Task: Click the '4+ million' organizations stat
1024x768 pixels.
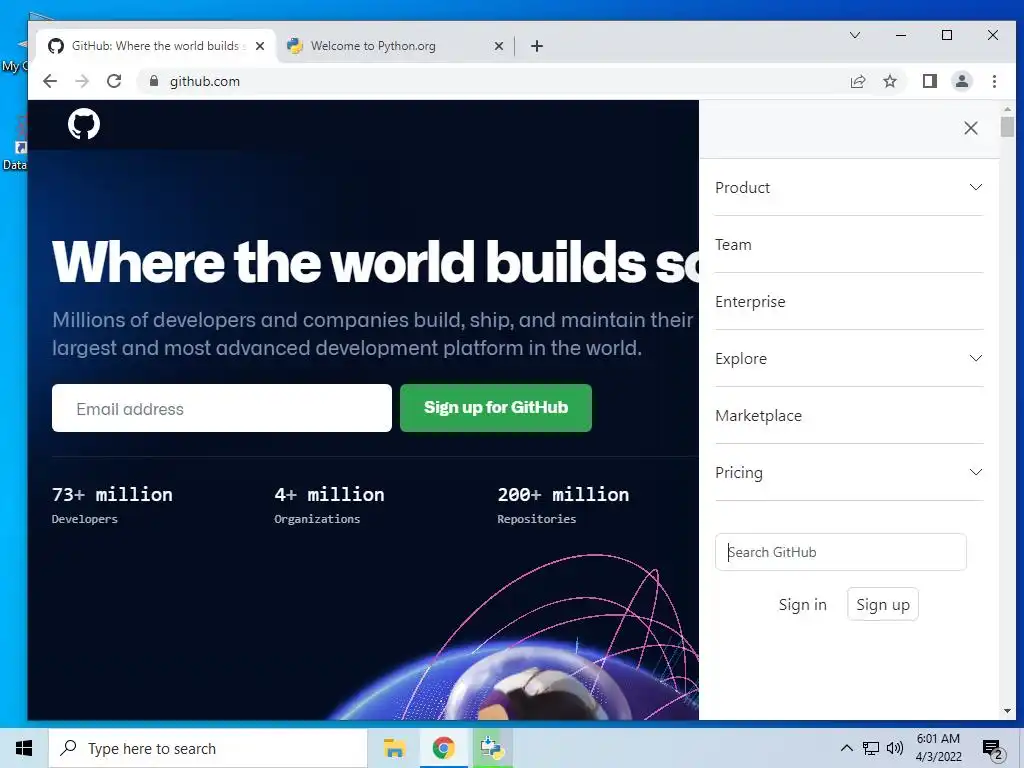Action: (329, 494)
